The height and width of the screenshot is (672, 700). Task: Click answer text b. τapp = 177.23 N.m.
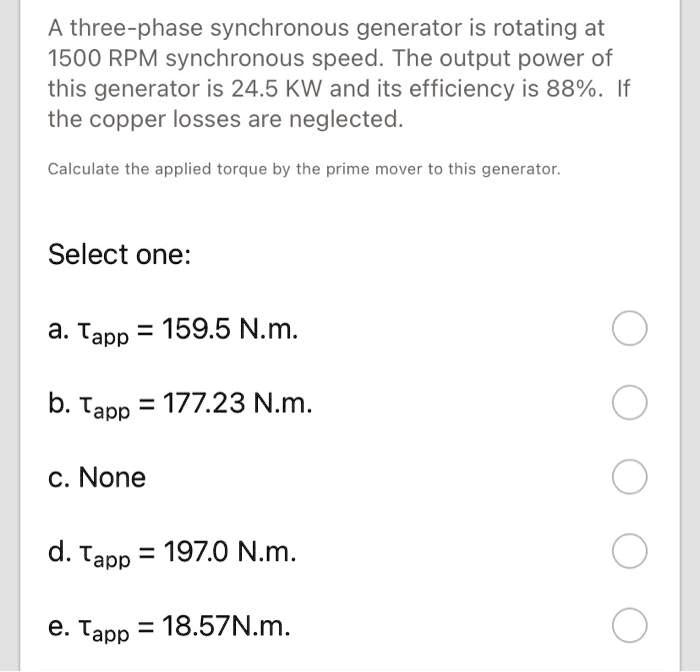(x=180, y=405)
